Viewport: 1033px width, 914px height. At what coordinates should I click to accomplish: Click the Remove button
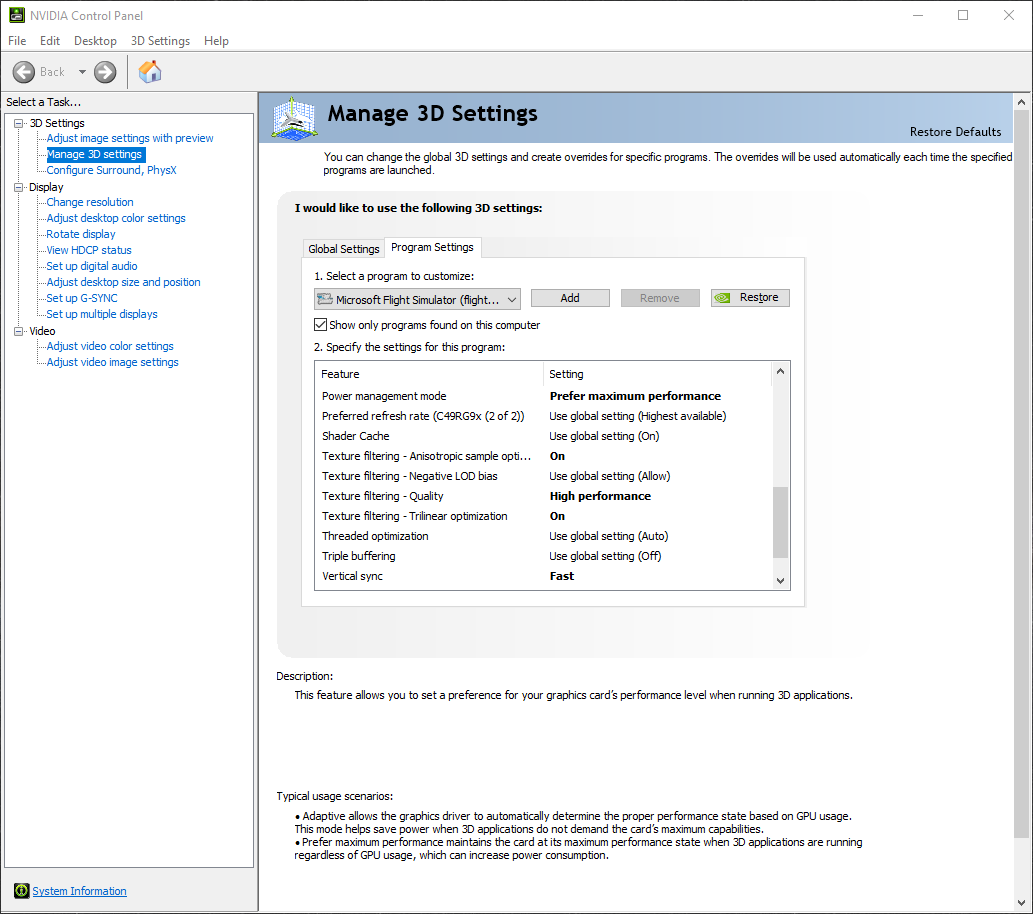pos(659,298)
